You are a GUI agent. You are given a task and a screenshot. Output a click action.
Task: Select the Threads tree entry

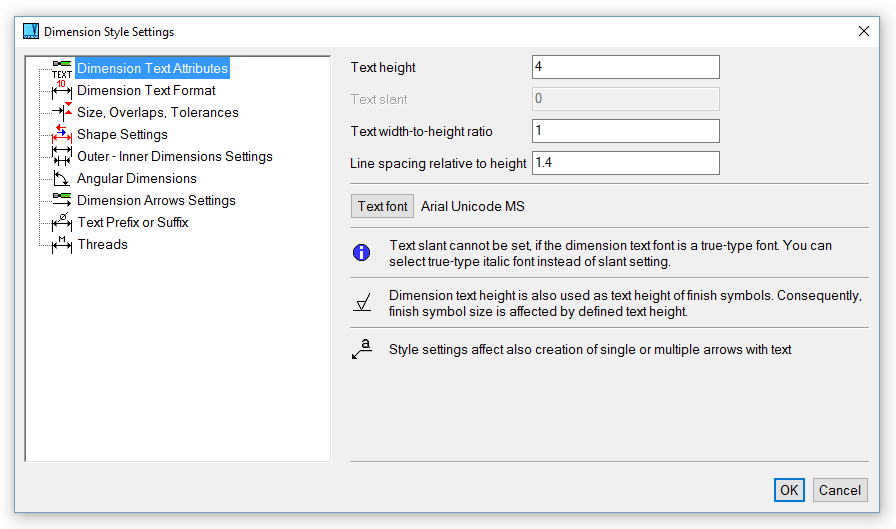[102, 245]
